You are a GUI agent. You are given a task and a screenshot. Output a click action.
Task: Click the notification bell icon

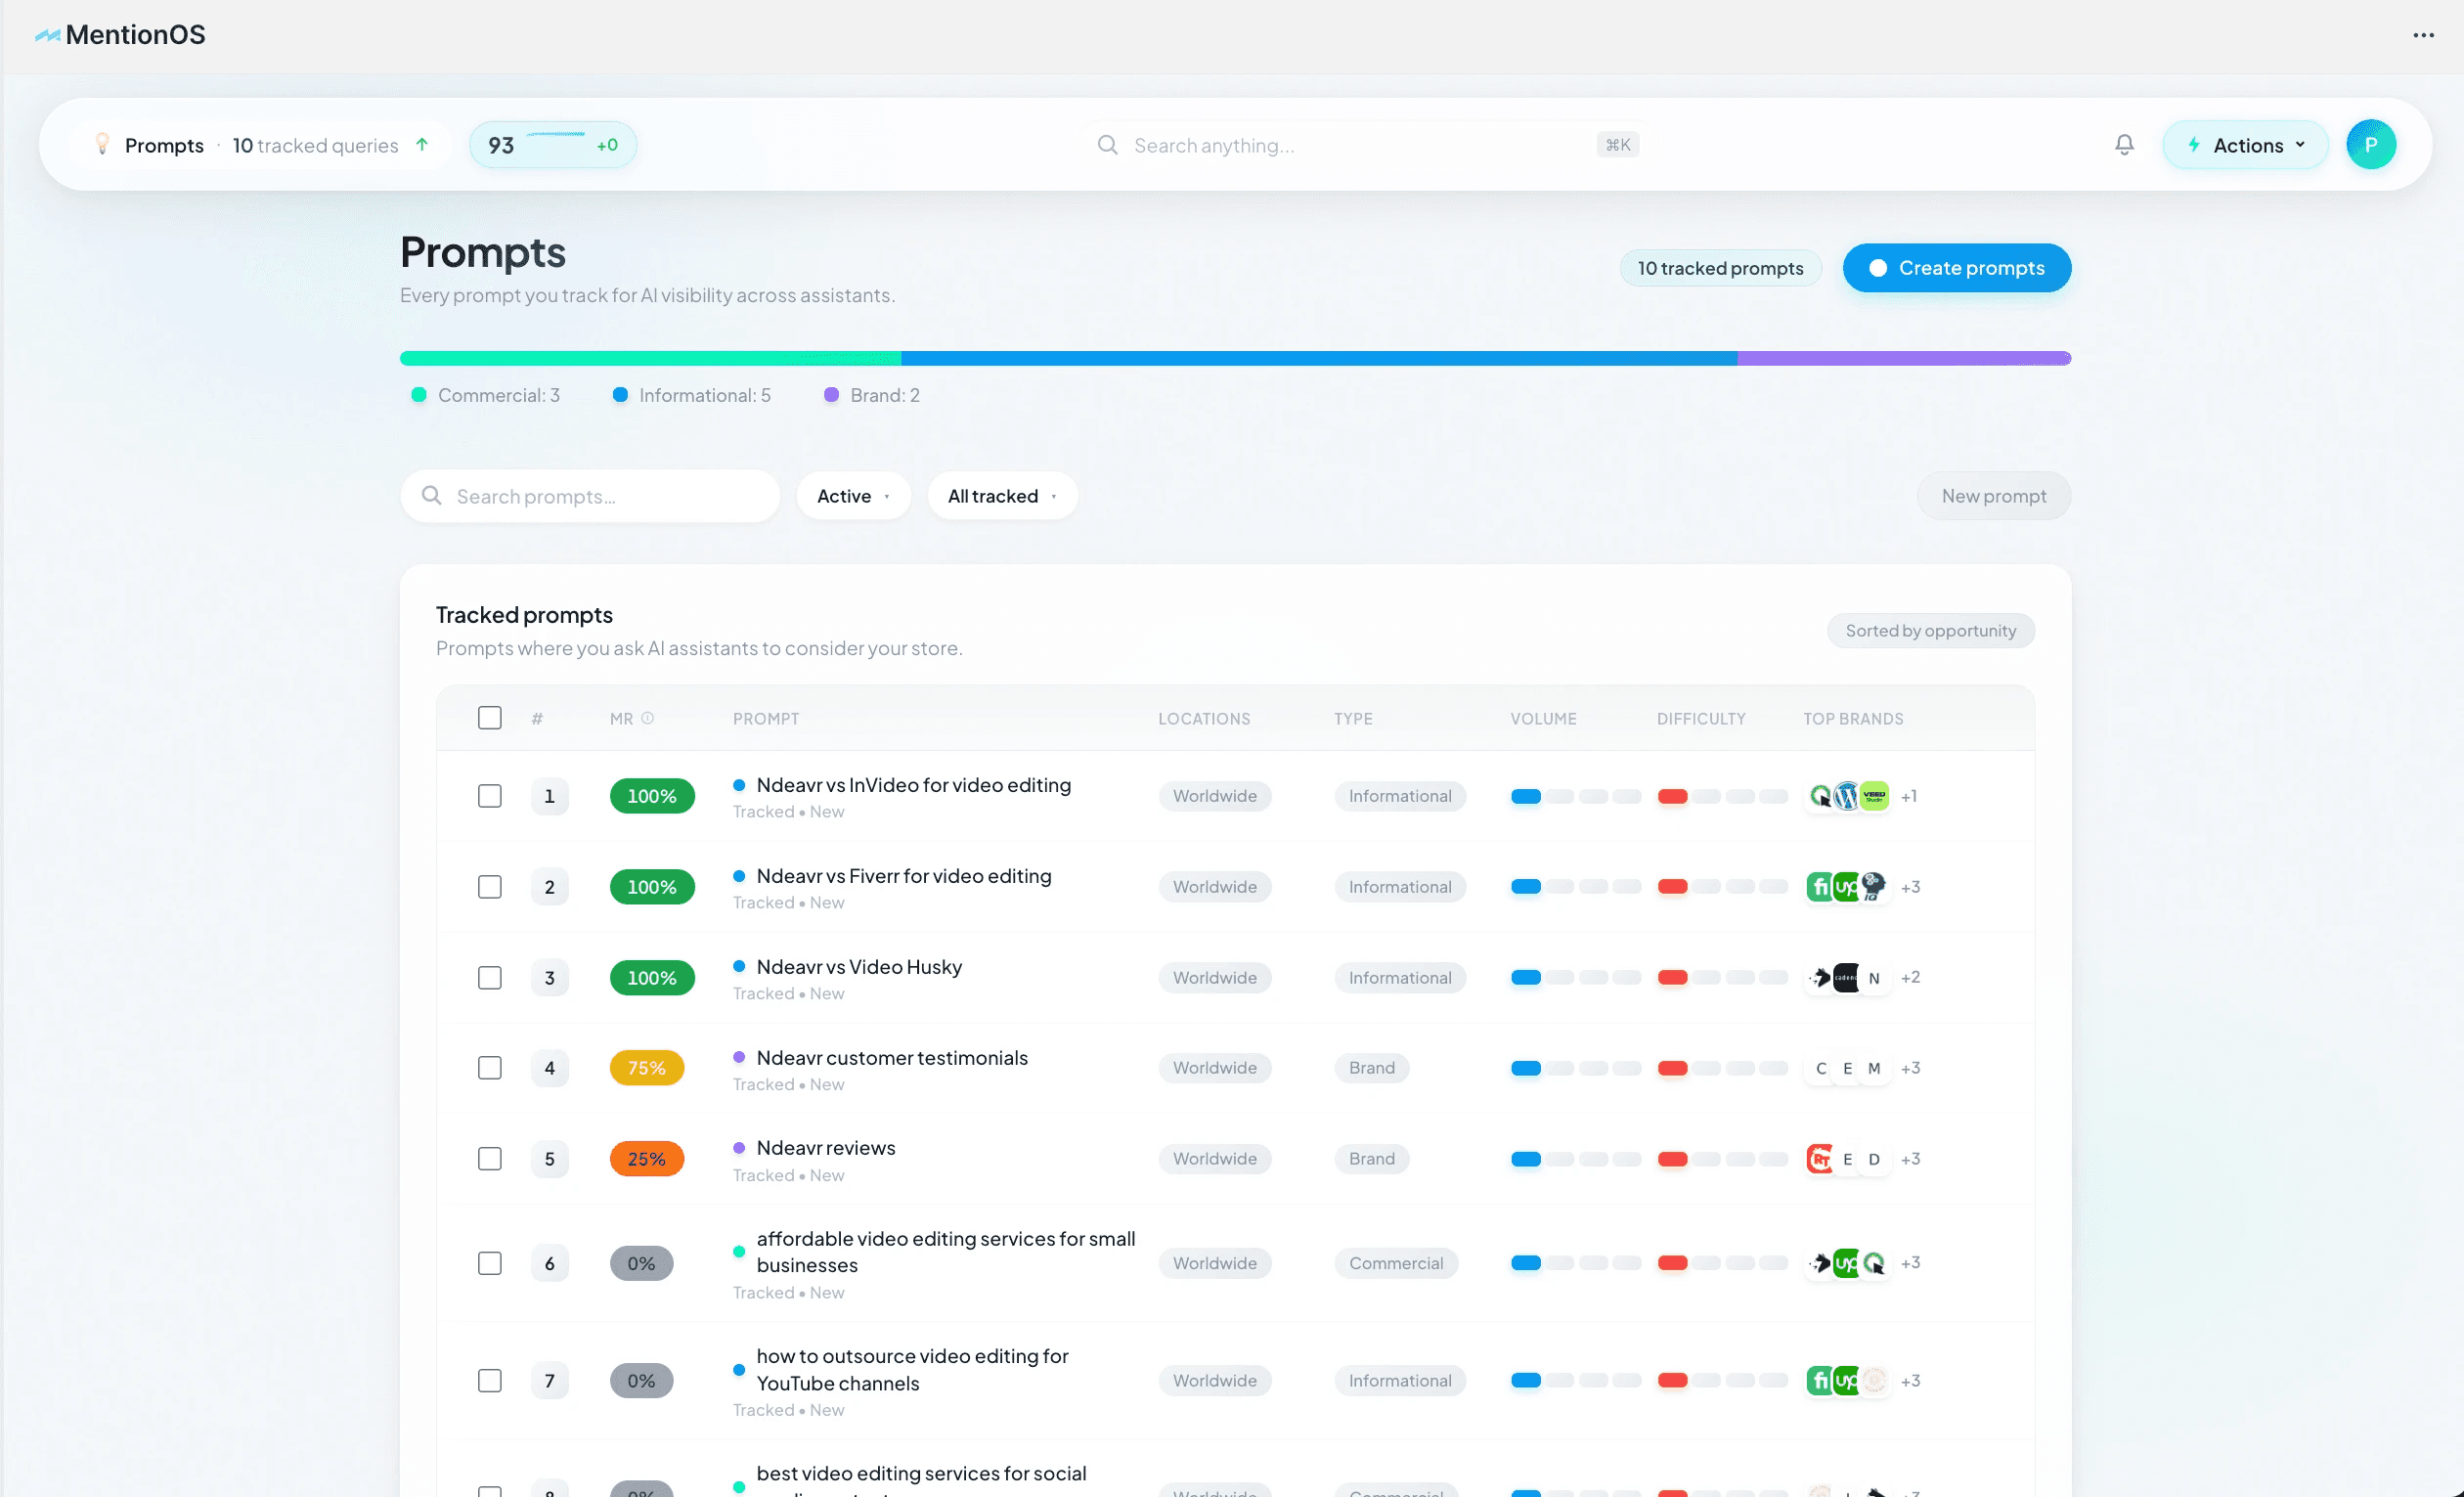point(2124,145)
